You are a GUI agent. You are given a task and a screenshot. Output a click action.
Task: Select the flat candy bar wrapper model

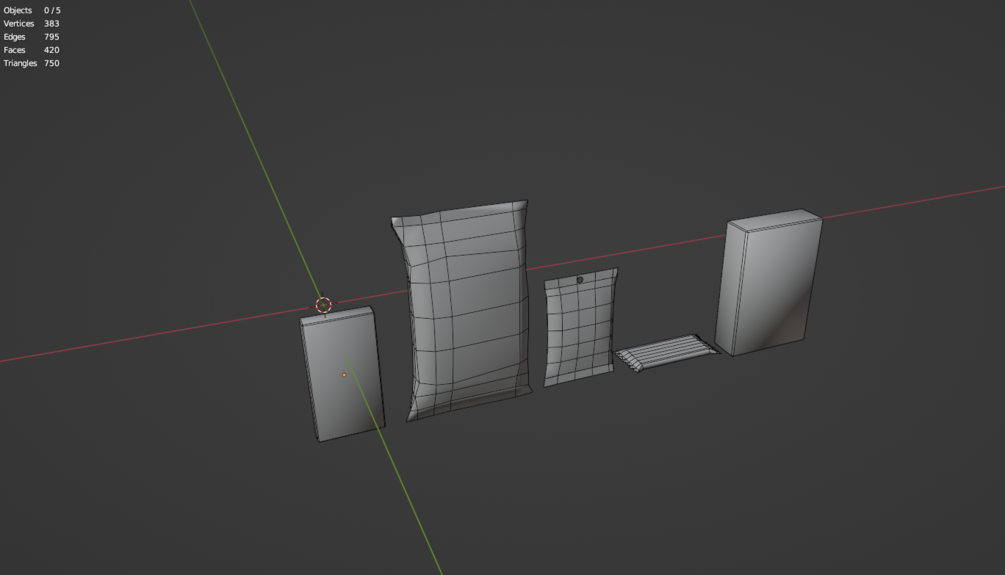coord(667,352)
